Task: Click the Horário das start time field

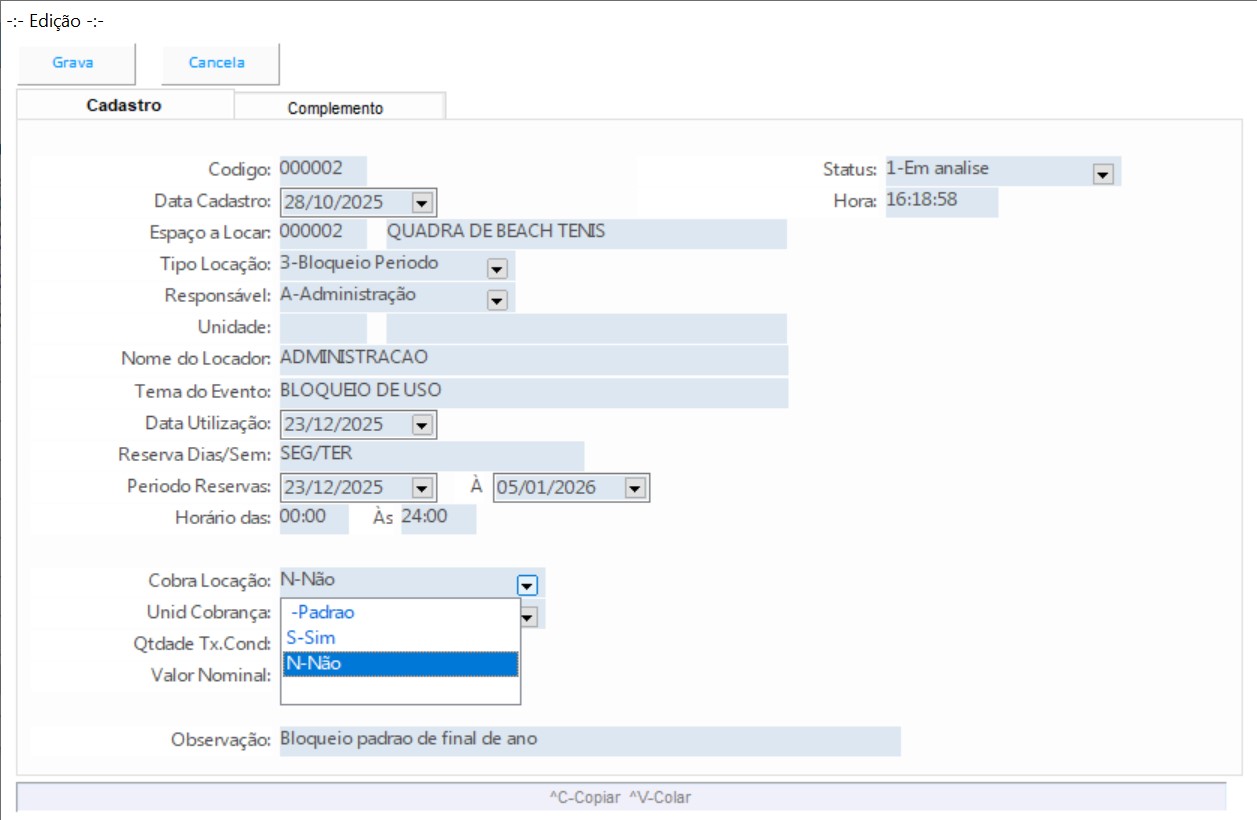Action: point(314,519)
